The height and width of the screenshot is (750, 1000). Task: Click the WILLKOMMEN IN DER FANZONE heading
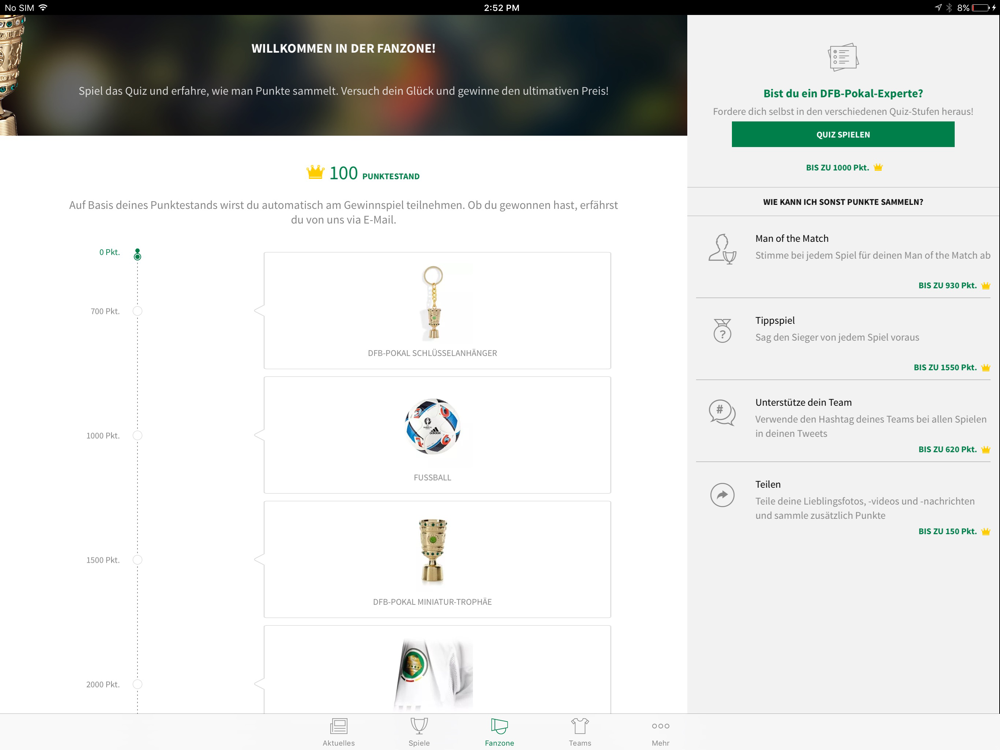pos(343,48)
